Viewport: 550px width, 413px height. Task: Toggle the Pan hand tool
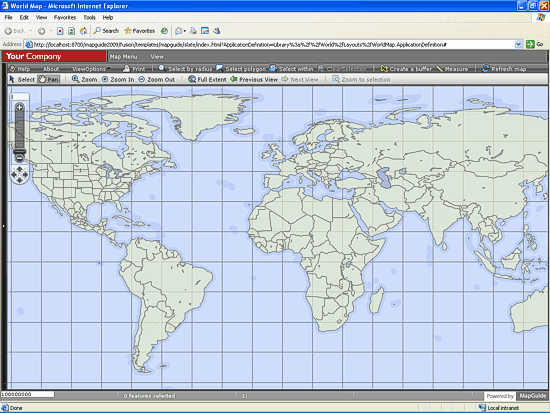pyautogui.click(x=48, y=79)
